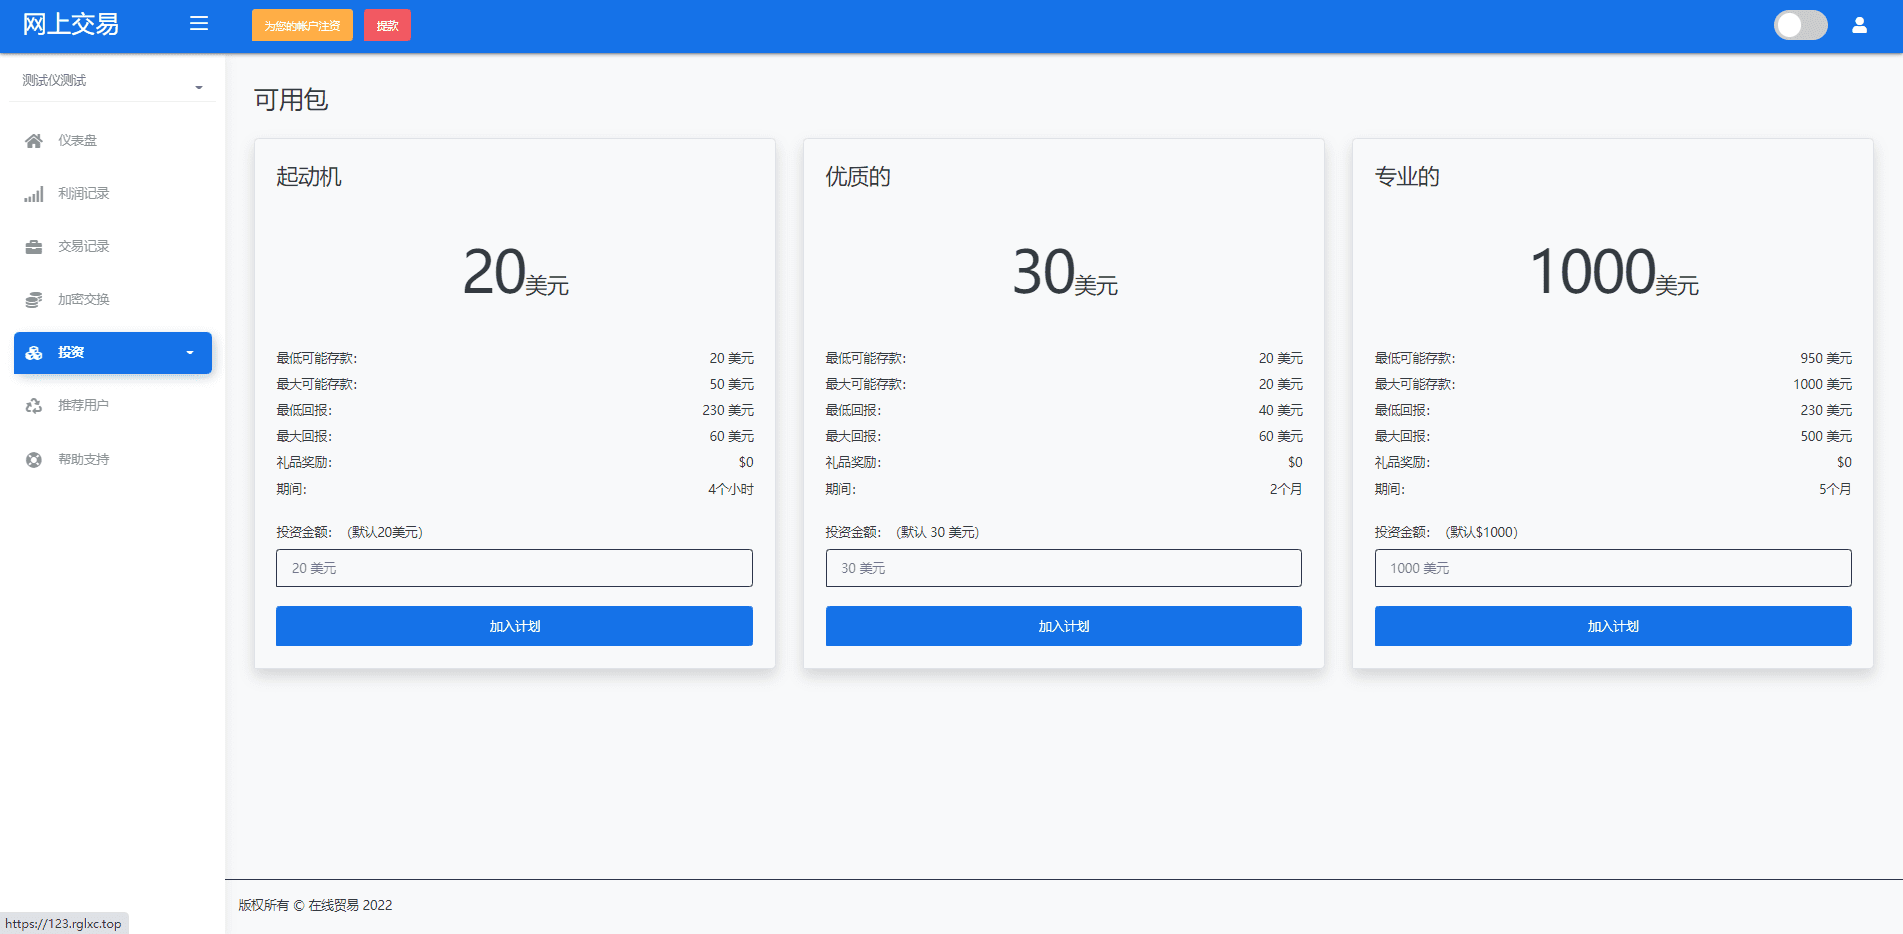This screenshot has width=1903, height=934.
Task: Click the briefcase icon for 交易记录
Action: [34, 247]
